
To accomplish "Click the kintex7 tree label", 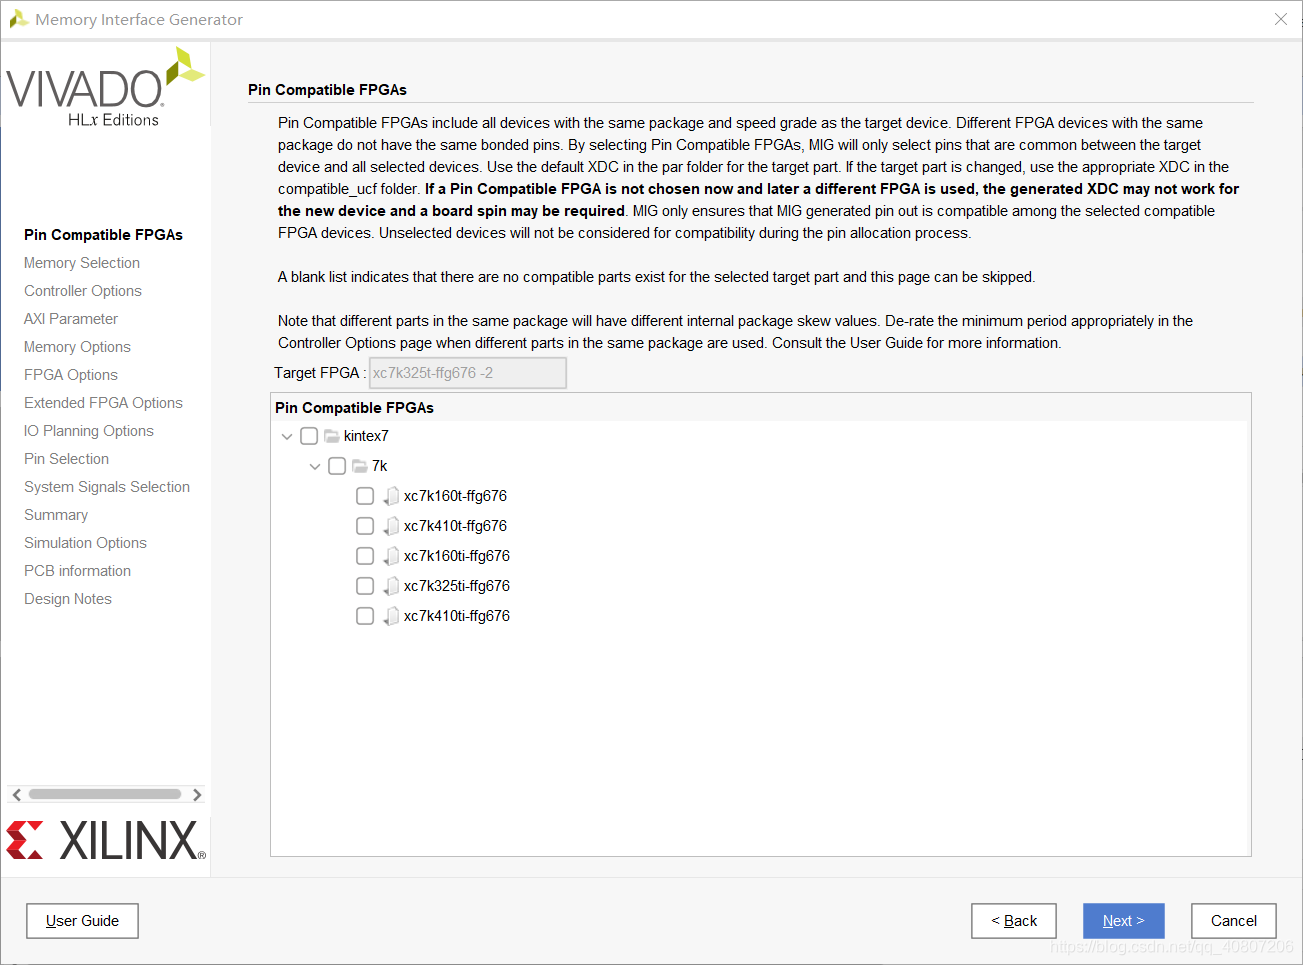I will tap(366, 436).
